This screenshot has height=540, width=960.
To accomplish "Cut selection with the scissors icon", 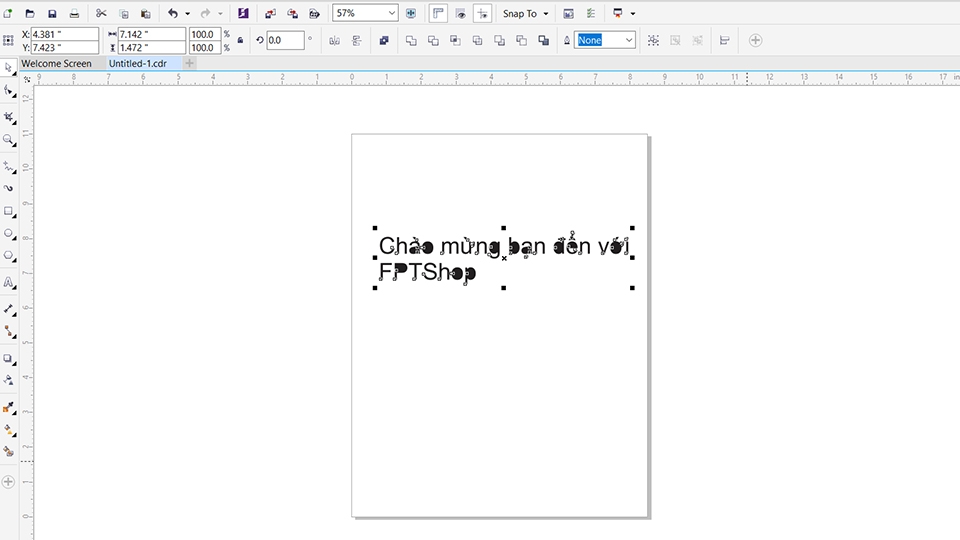I will pyautogui.click(x=101, y=13).
